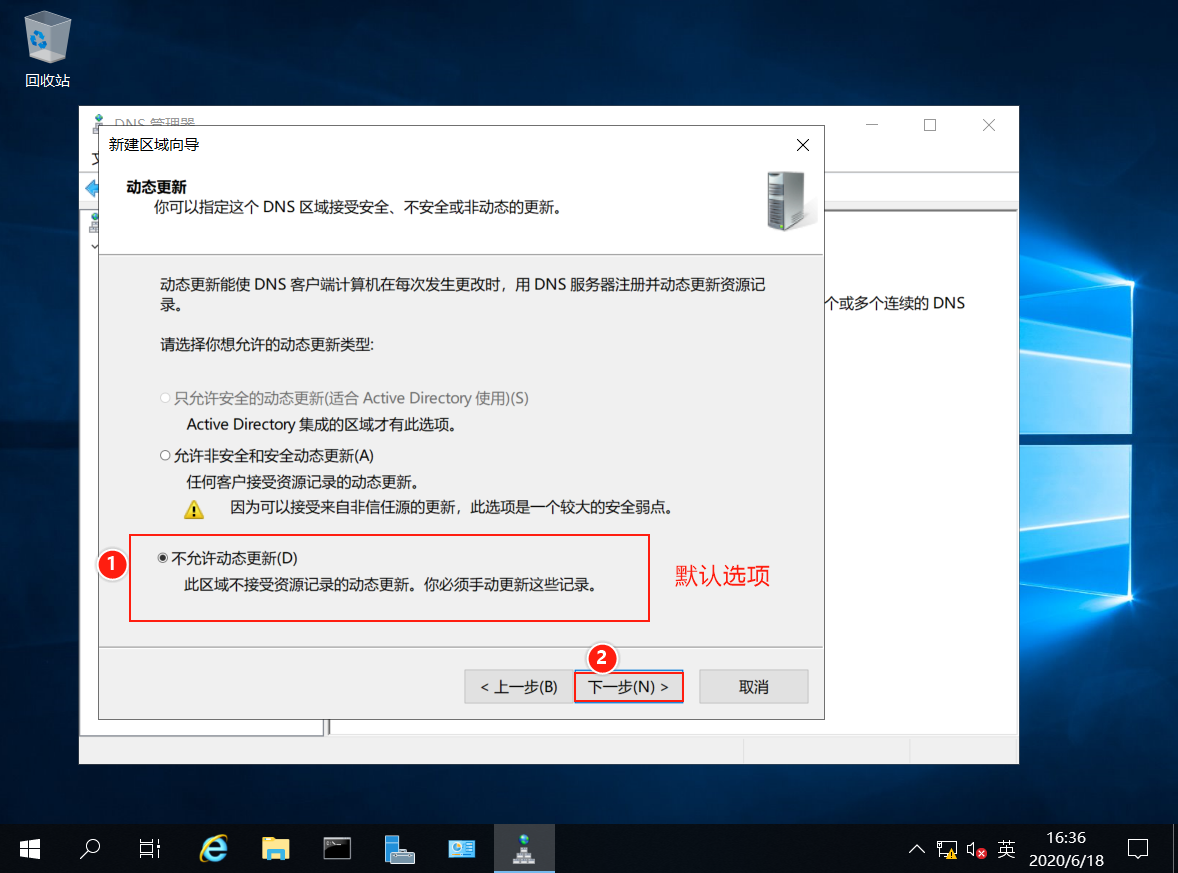Click the muted volume tray icon
Screen dimensions: 1178x873
click(x=976, y=850)
